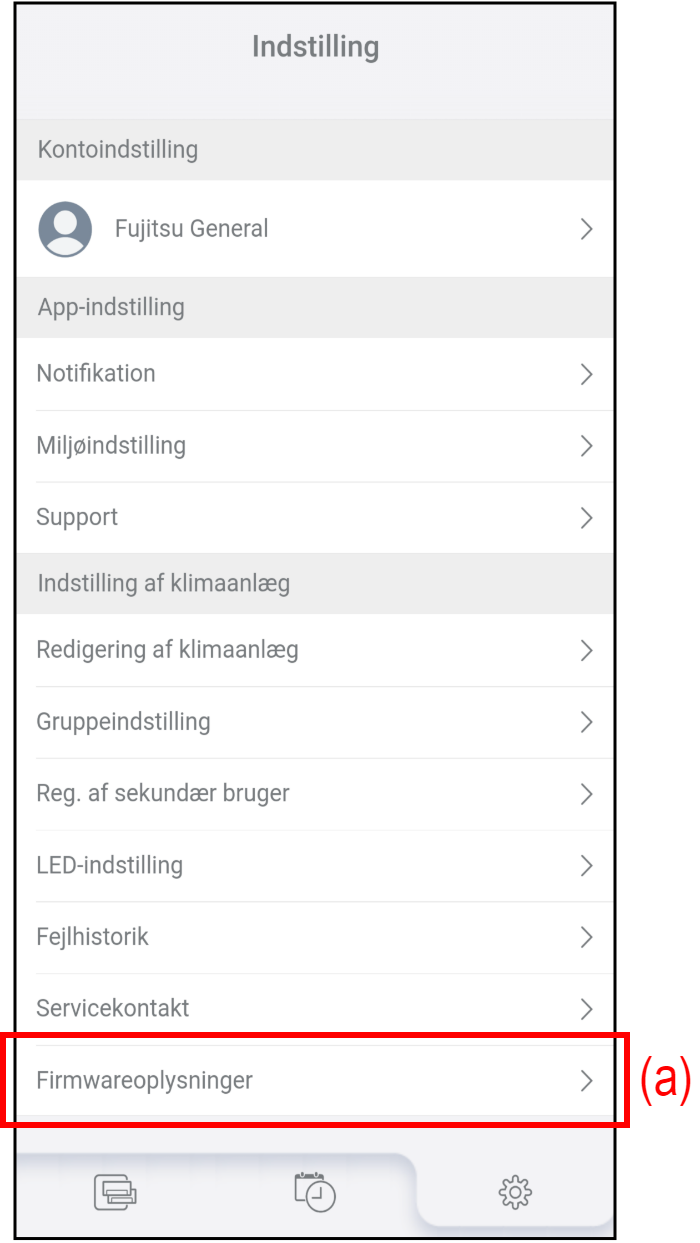Open Firmwareoplysninger firmware information
Image resolution: width=700 pixels, height=1243 pixels.
click(315, 1080)
